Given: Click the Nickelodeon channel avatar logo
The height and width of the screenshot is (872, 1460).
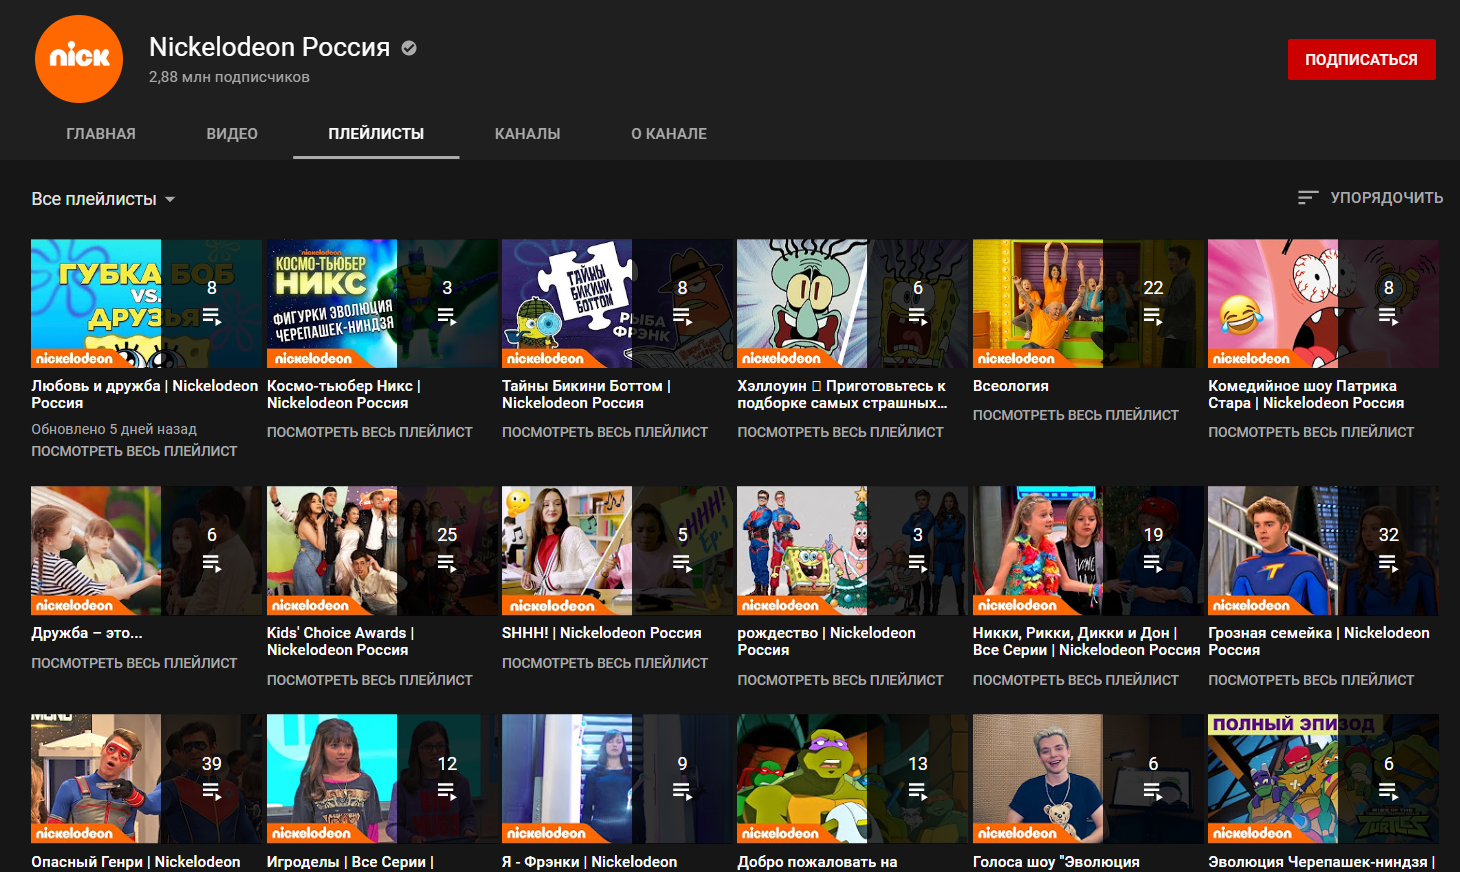Looking at the screenshot, I should [x=79, y=59].
